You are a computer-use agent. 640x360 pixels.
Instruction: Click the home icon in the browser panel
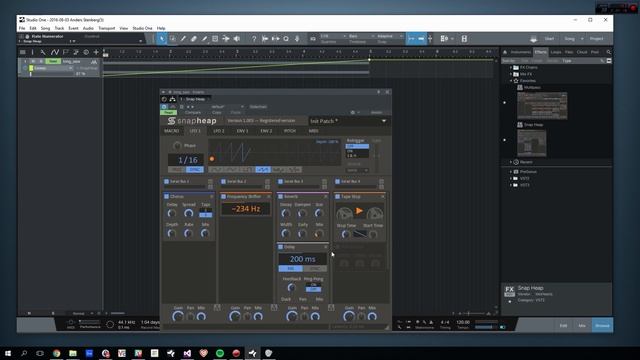click(x=505, y=52)
